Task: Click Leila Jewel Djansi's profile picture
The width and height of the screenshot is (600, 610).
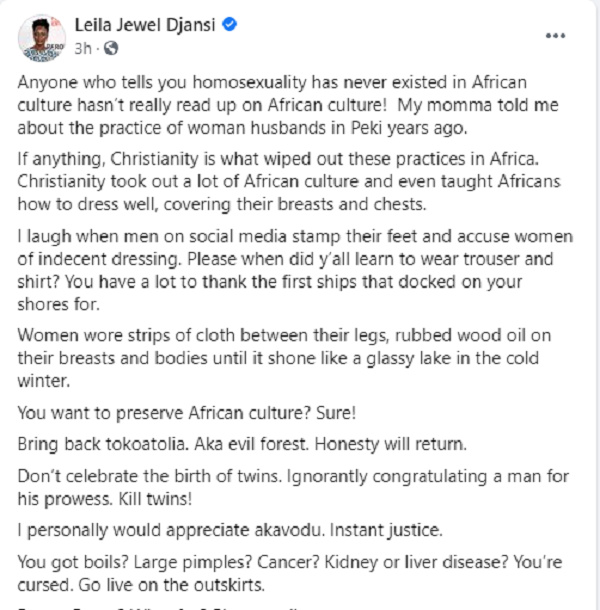Action: click(x=41, y=37)
